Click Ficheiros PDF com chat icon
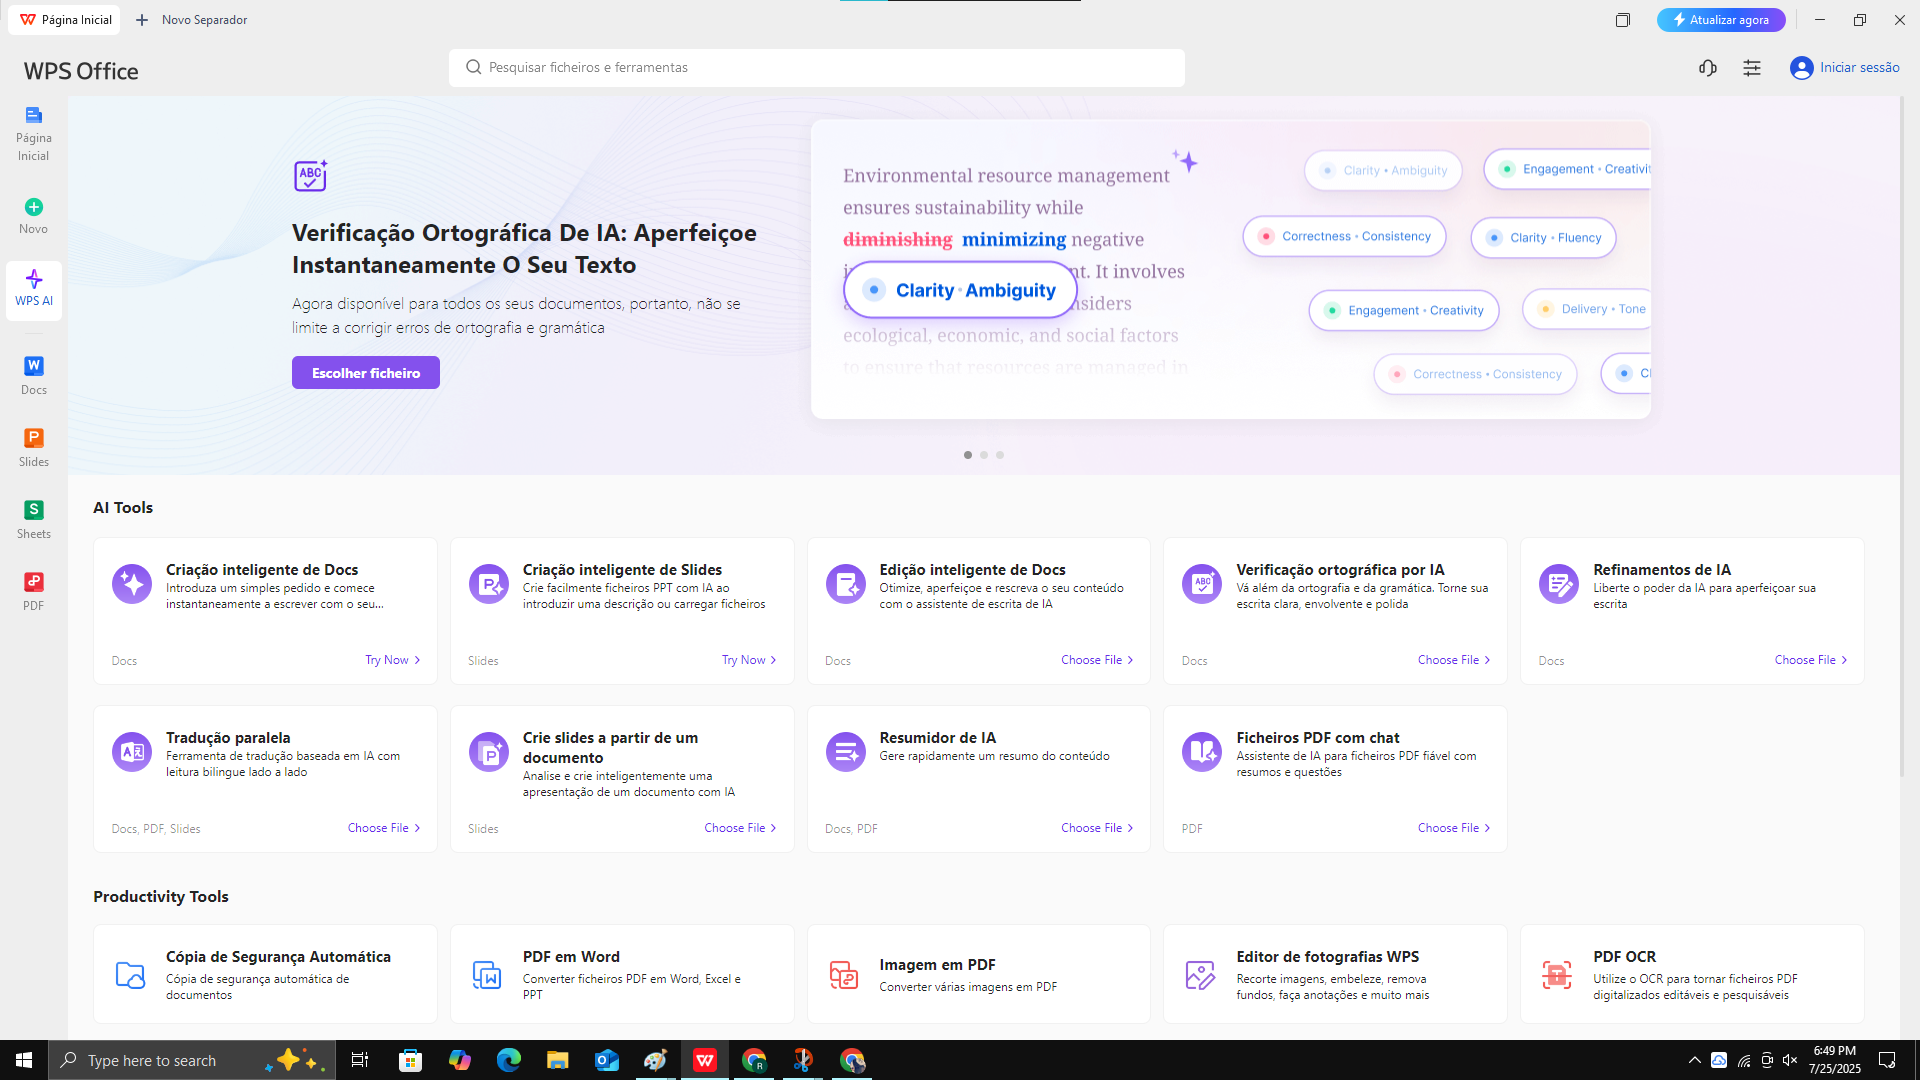1920x1080 pixels. [x=1201, y=751]
